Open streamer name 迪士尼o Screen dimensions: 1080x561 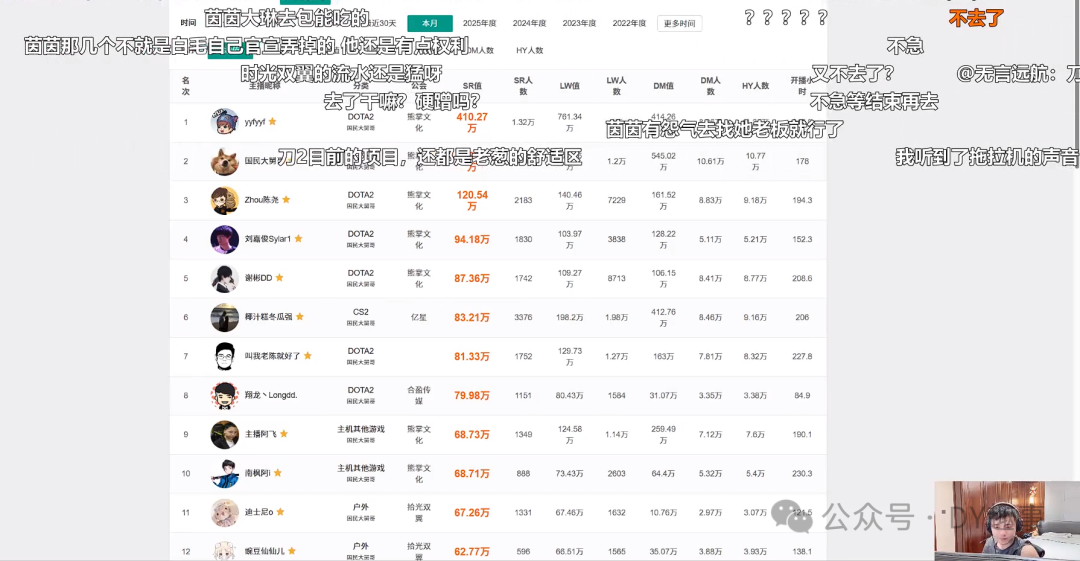tap(259, 513)
